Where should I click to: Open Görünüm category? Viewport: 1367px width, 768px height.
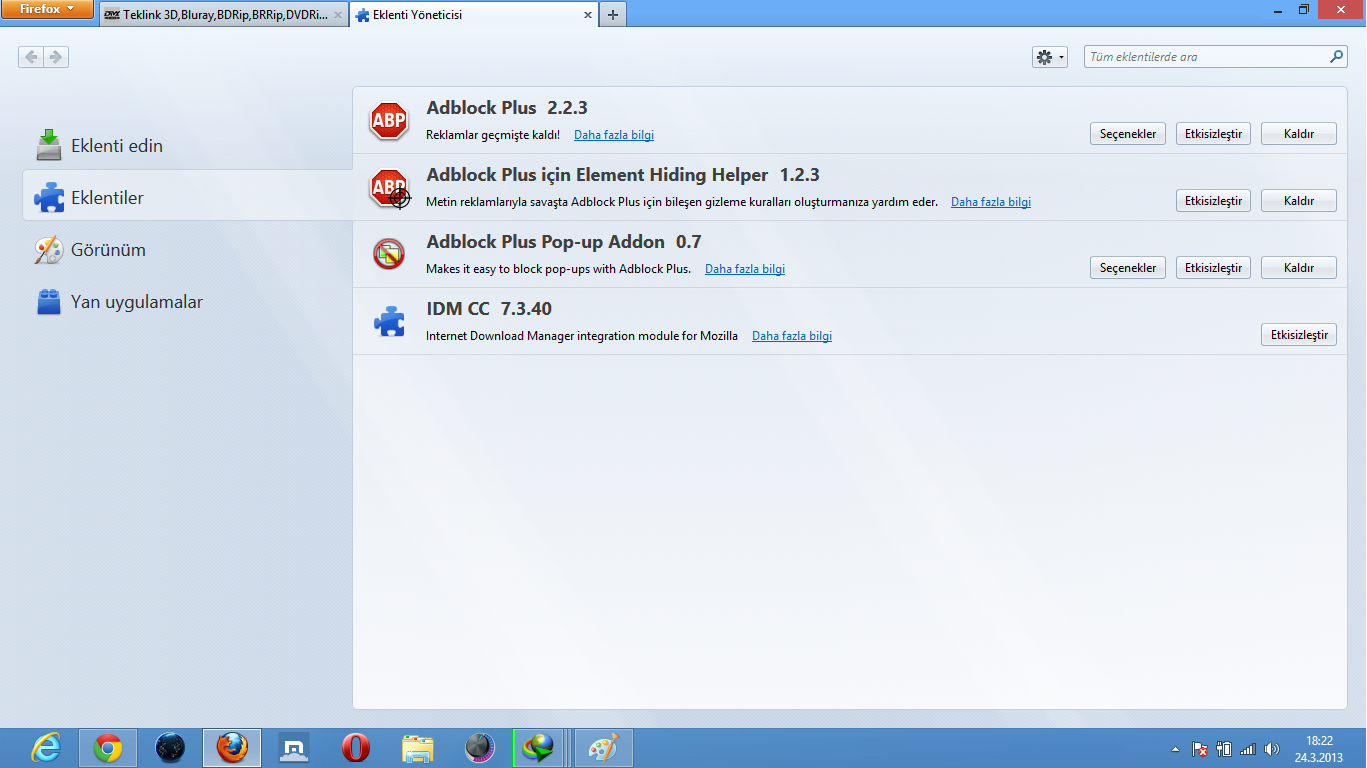tap(188, 250)
